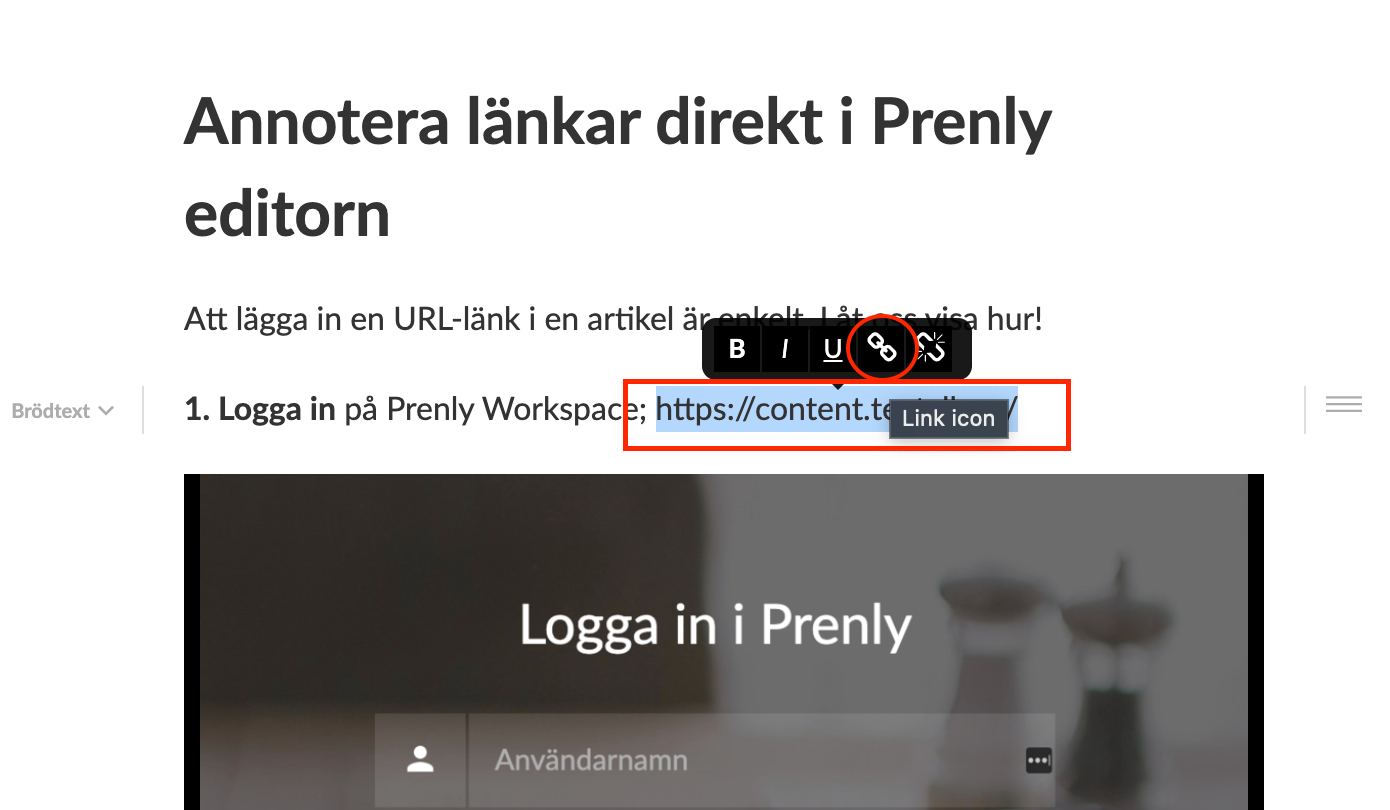
Task: Underline the selected text via U button
Action: click(832, 349)
